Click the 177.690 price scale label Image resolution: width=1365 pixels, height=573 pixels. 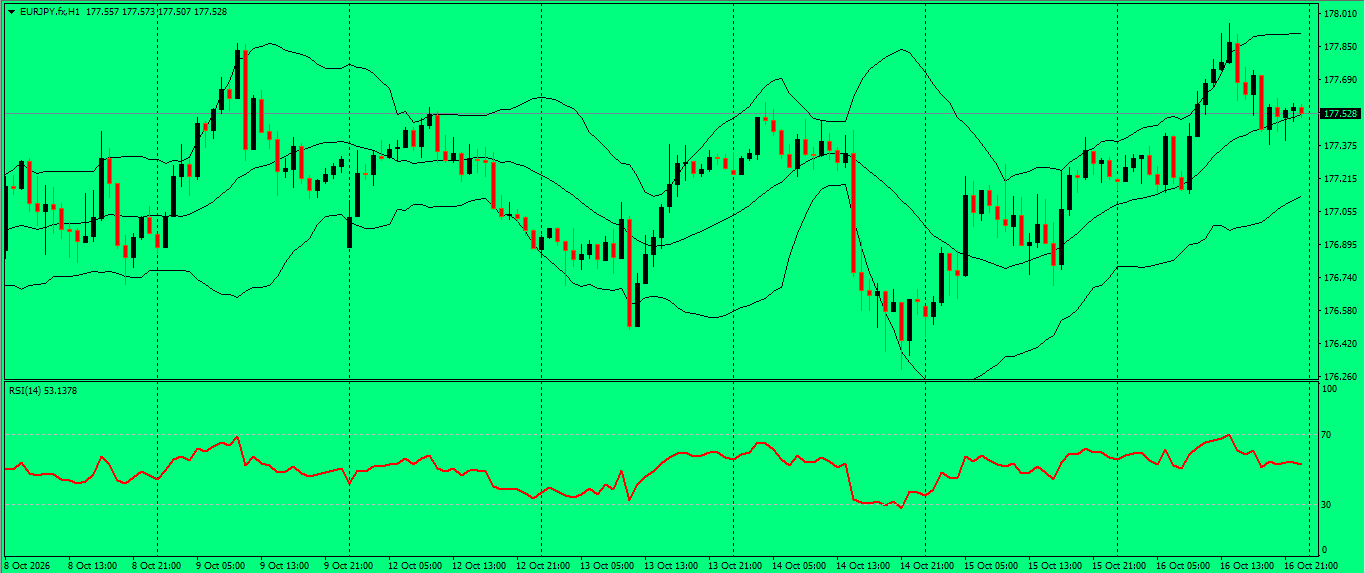[x=1340, y=80]
